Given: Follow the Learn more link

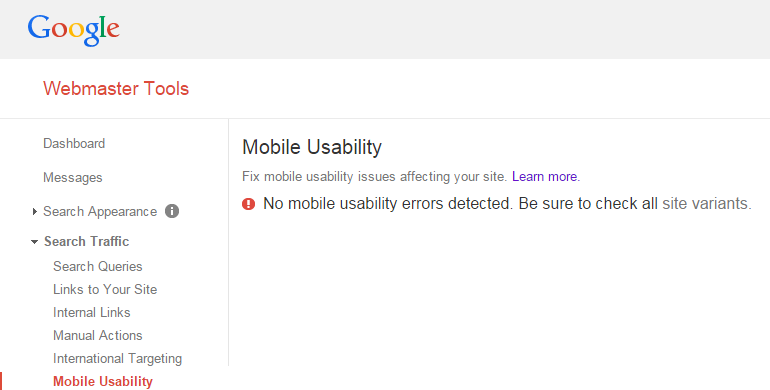Looking at the screenshot, I should pos(546,176).
